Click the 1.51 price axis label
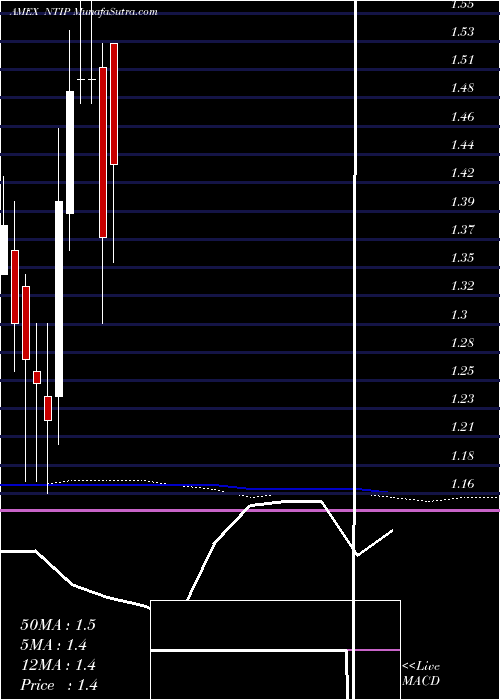The width and height of the screenshot is (500, 700). 462,60
